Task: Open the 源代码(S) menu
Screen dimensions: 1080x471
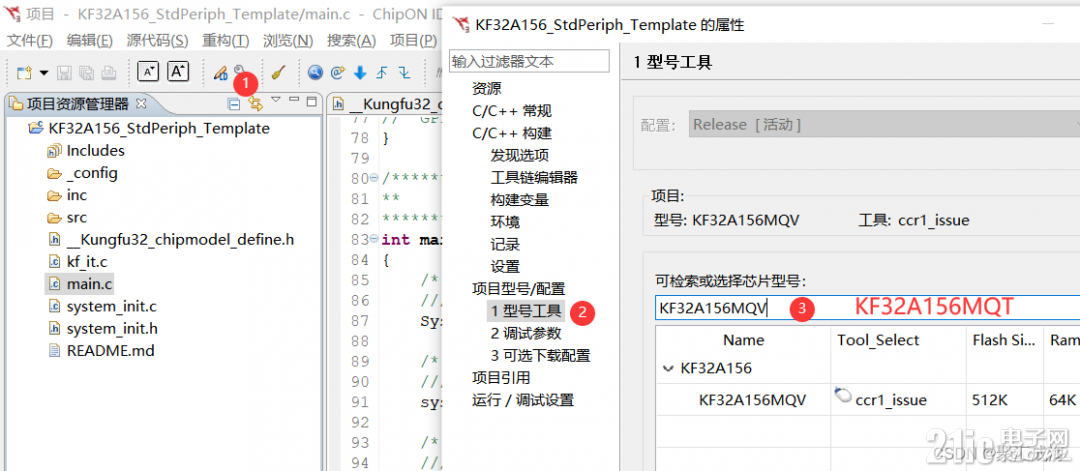Action: 157,41
